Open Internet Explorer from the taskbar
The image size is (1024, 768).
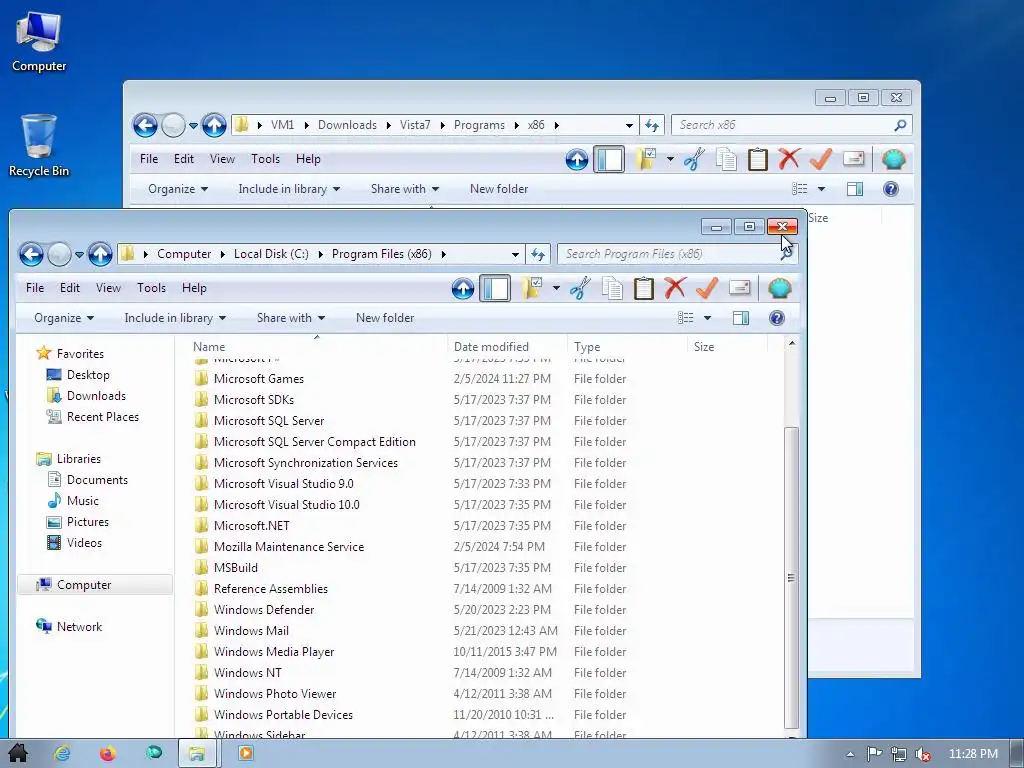click(62, 754)
